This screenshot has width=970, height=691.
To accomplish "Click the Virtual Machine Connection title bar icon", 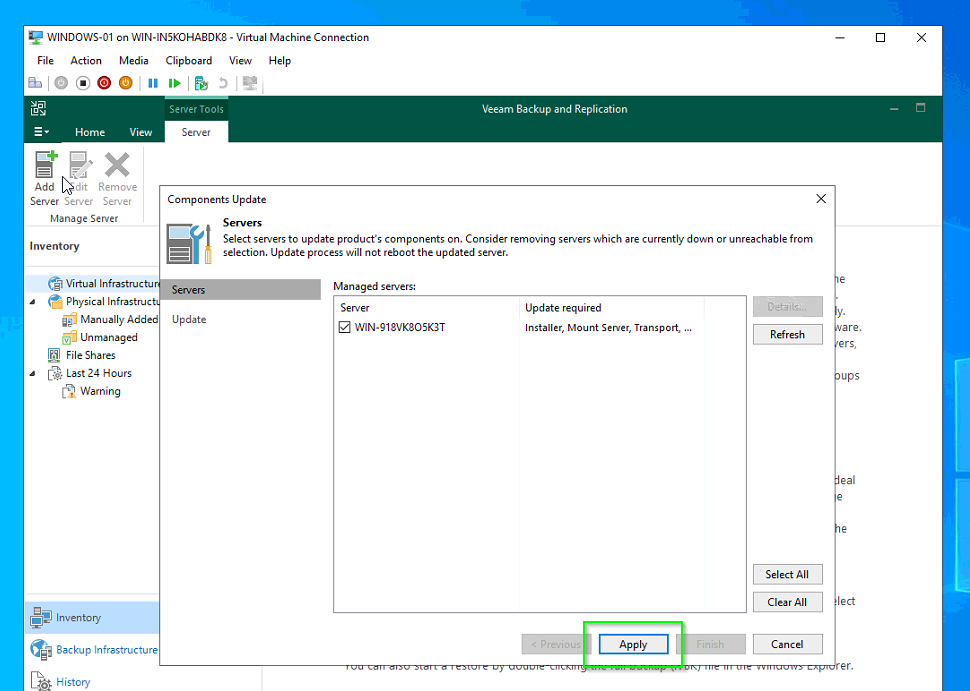I will (x=36, y=37).
